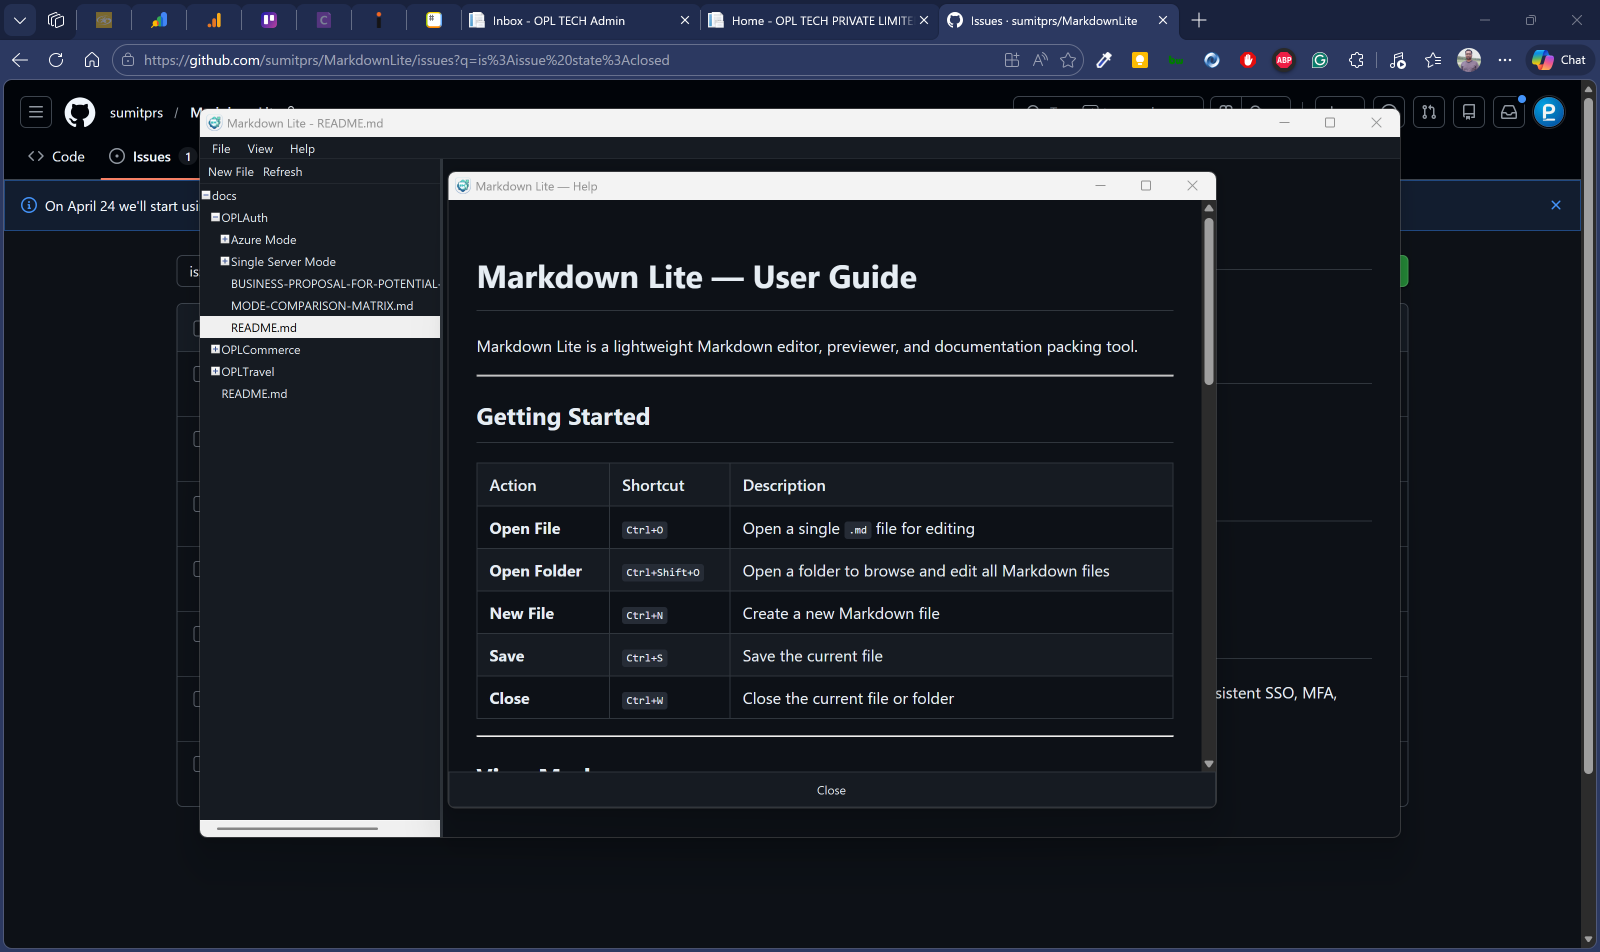Collapse the docs folder in the file tree
1600x952 pixels.
205,195
